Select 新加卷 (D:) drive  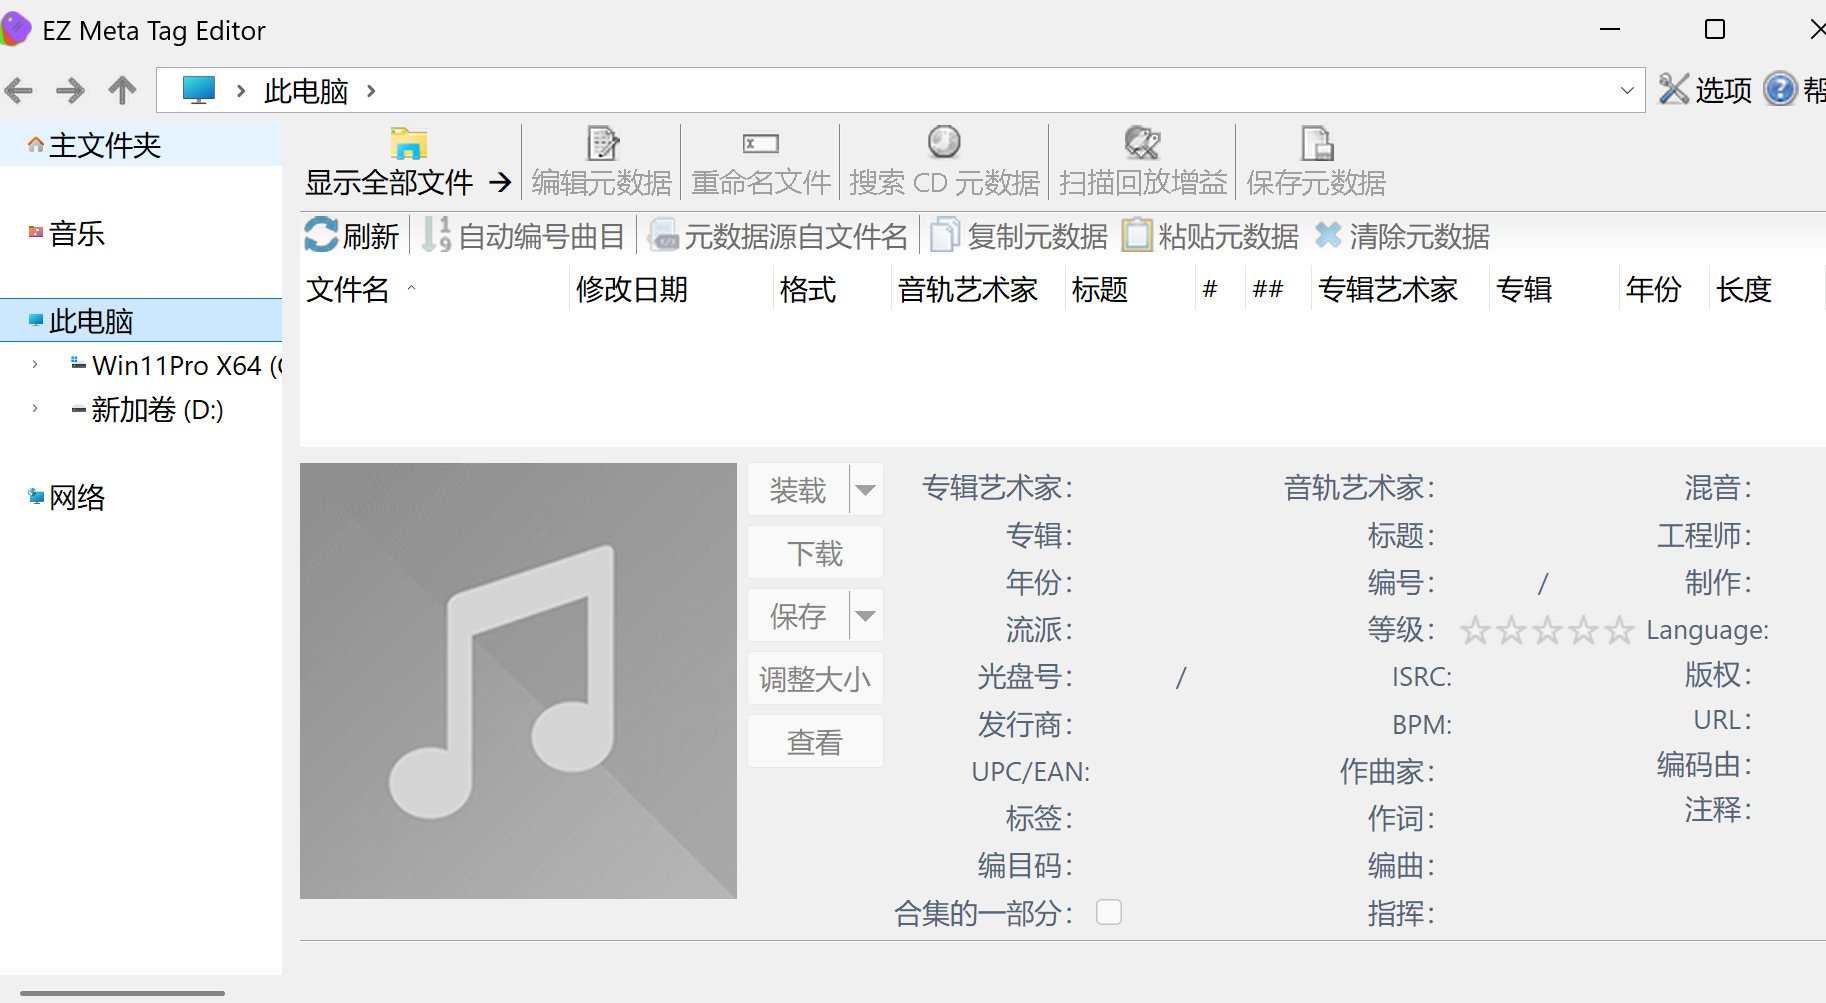147,410
